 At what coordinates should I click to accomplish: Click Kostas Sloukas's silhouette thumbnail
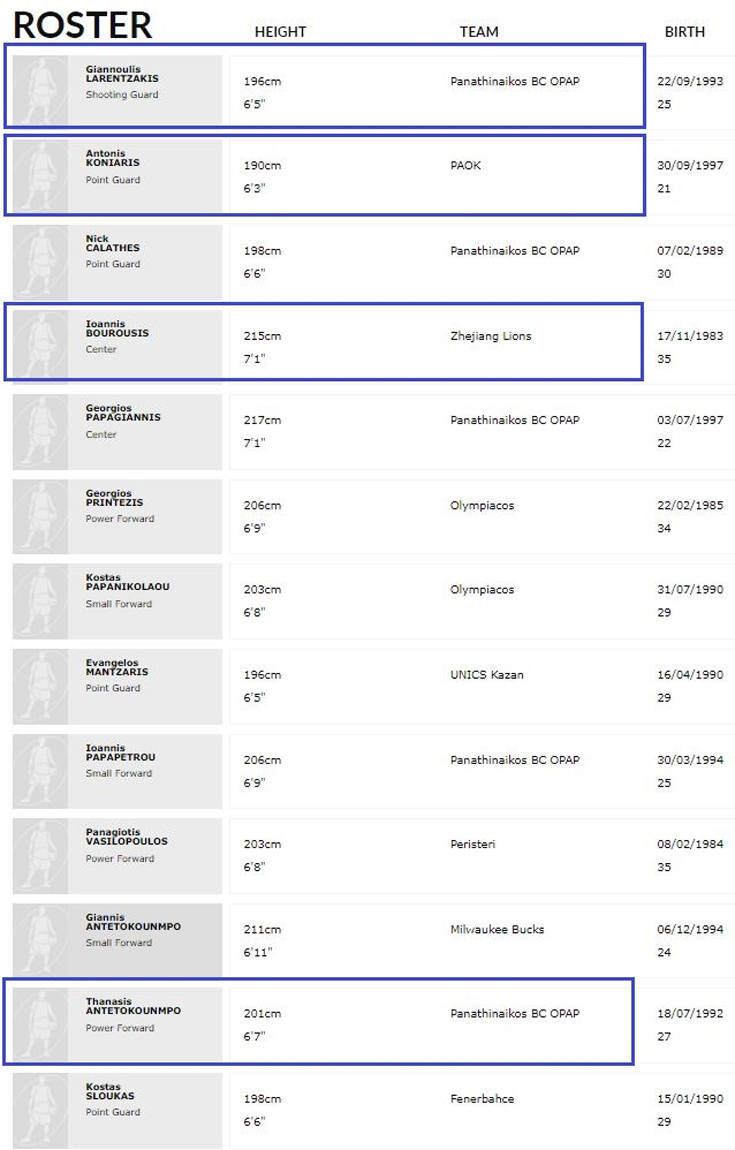[x=40, y=1110]
